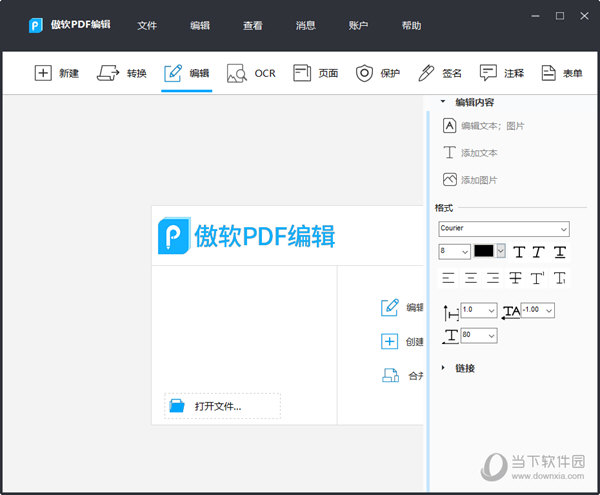The image size is (600, 495).
Task: Align text left
Action: click(x=448, y=278)
